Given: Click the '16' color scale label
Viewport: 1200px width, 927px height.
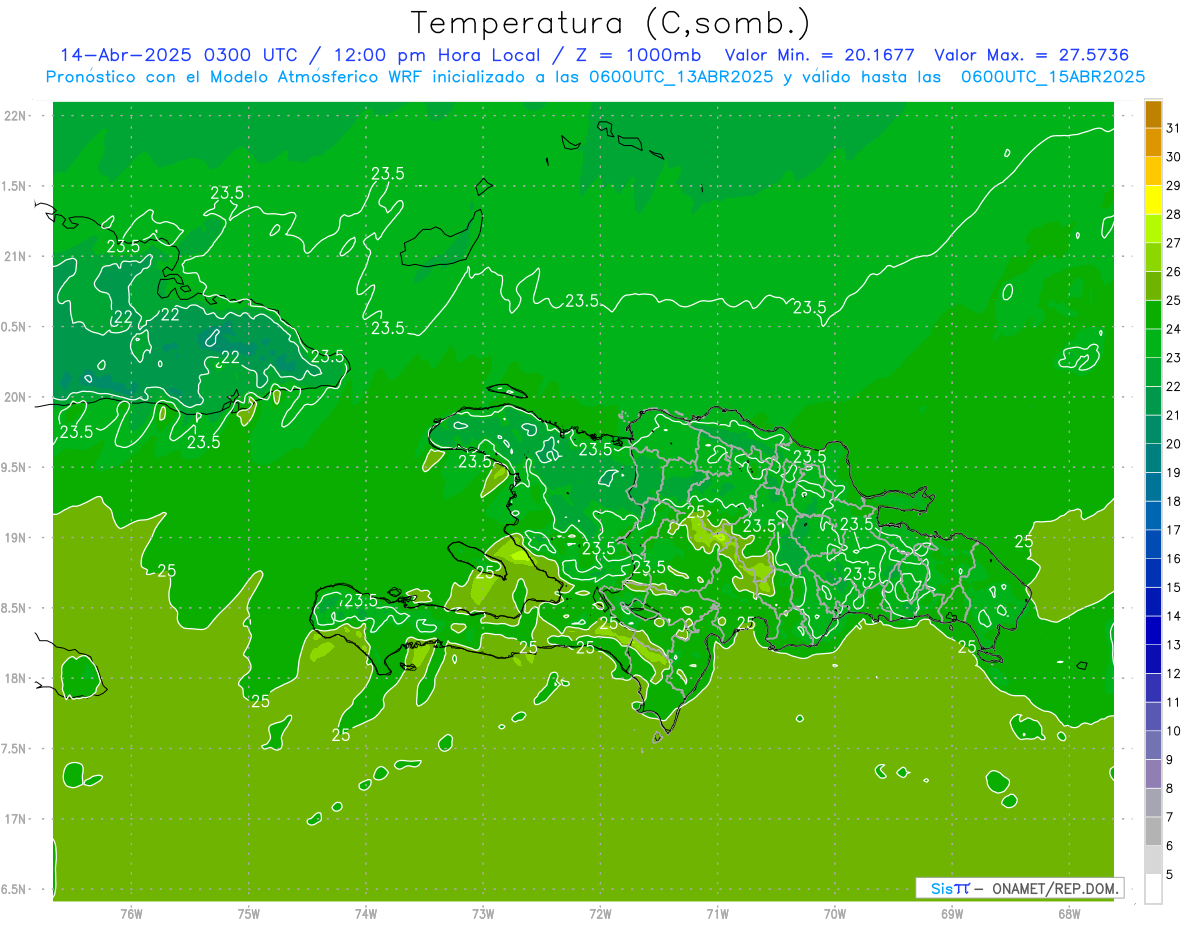Looking at the screenshot, I should 1174,559.
